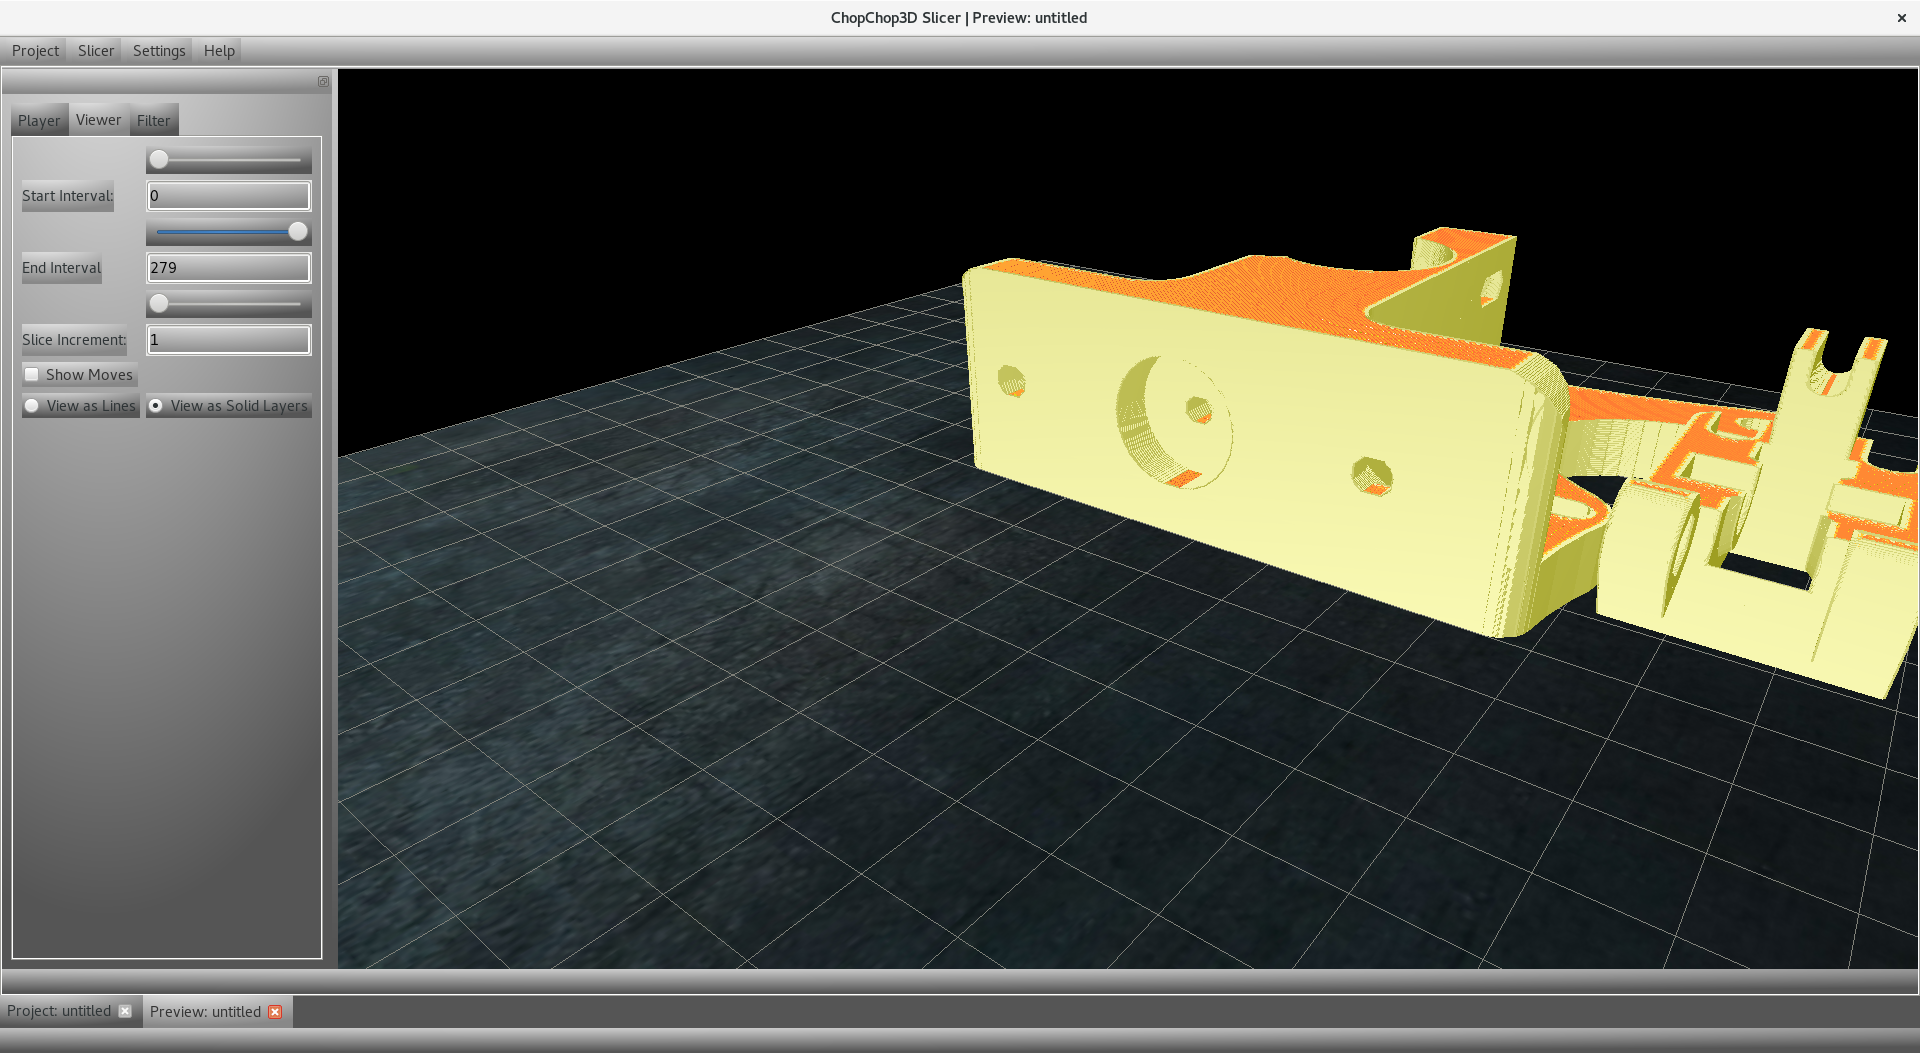Close the Preview: untitled tab
This screenshot has width=1920, height=1053.
pos(275,1012)
